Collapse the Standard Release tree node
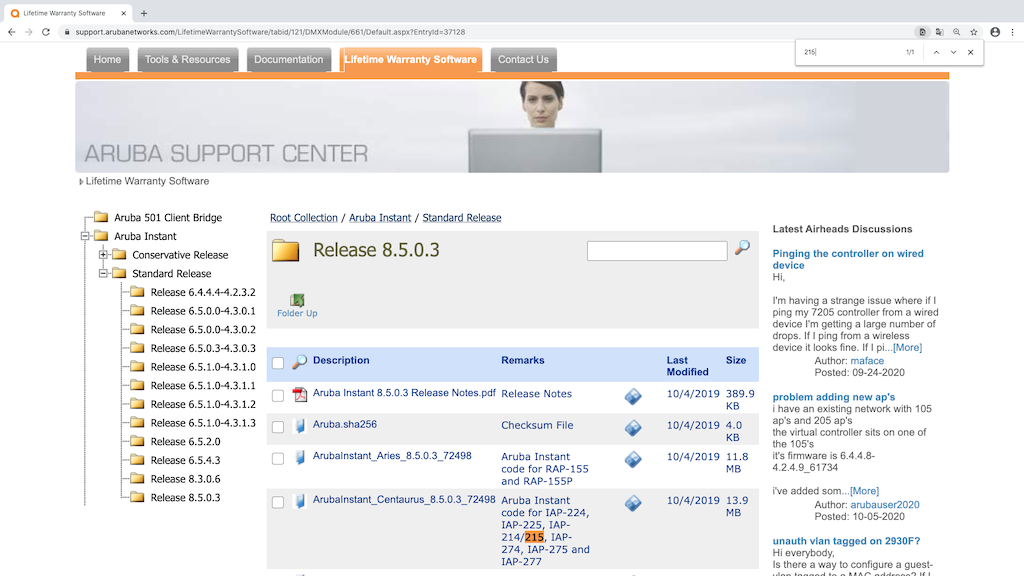Image resolution: width=1024 pixels, height=576 pixels. point(103,273)
